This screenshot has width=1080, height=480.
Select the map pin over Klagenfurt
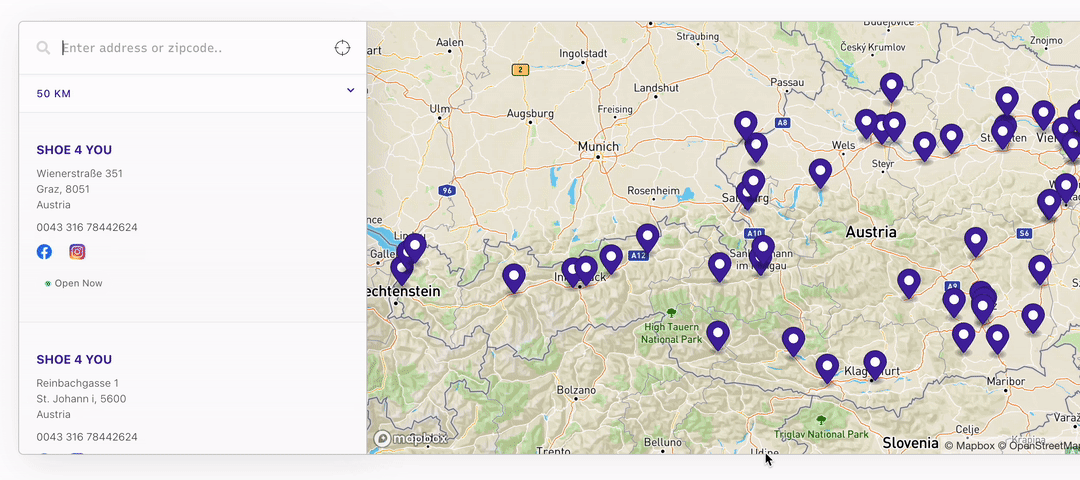[875, 363]
